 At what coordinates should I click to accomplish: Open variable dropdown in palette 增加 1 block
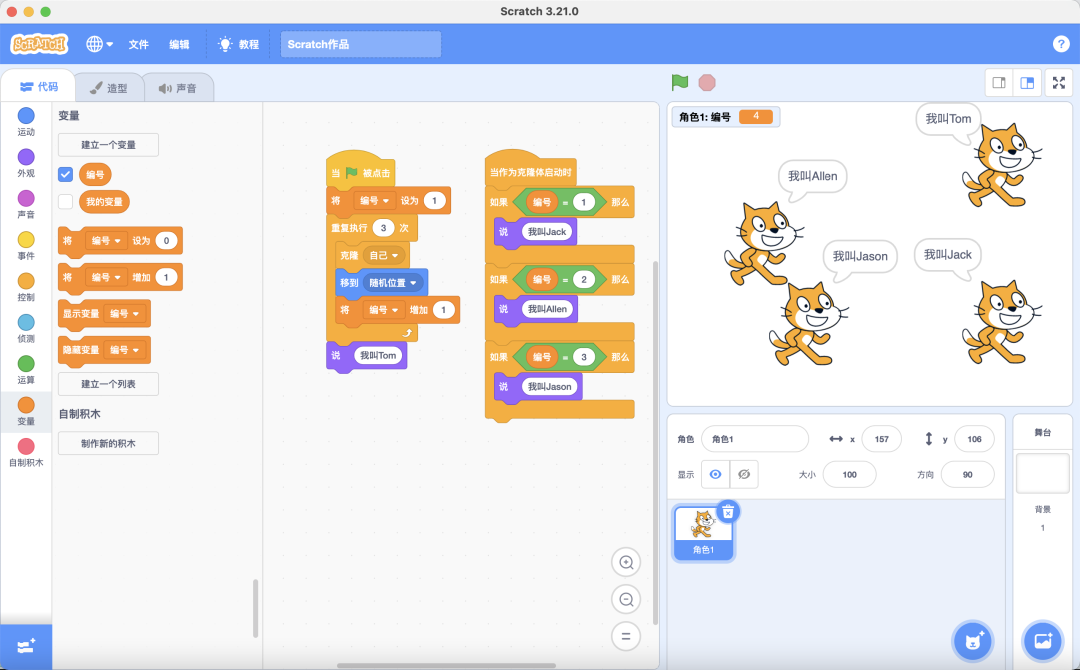click(x=106, y=277)
